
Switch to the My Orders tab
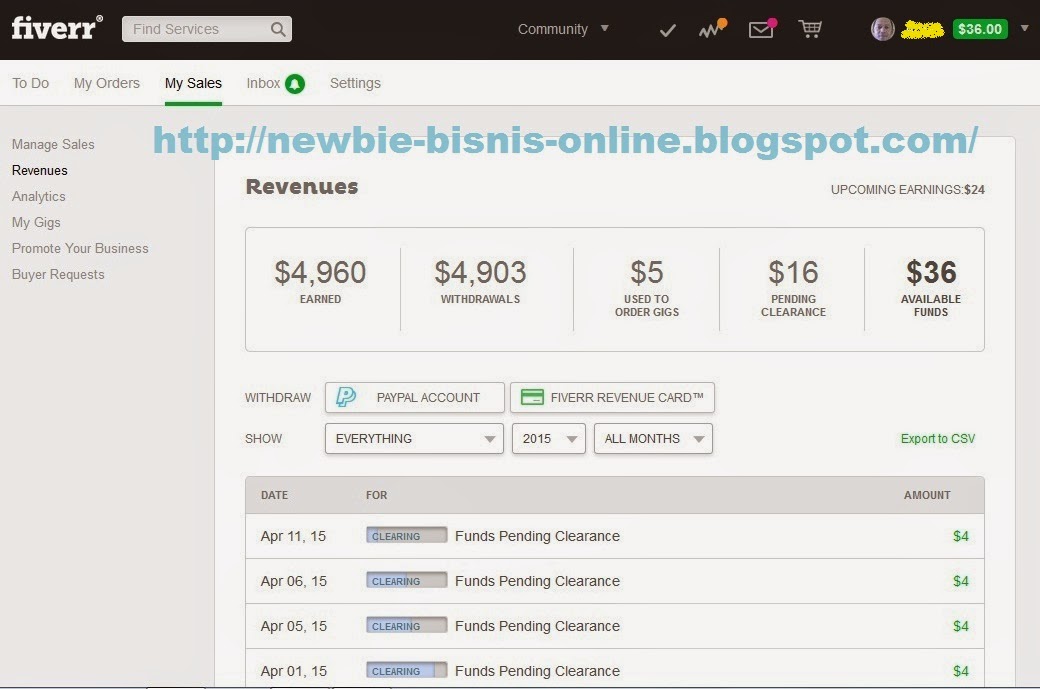click(x=106, y=83)
